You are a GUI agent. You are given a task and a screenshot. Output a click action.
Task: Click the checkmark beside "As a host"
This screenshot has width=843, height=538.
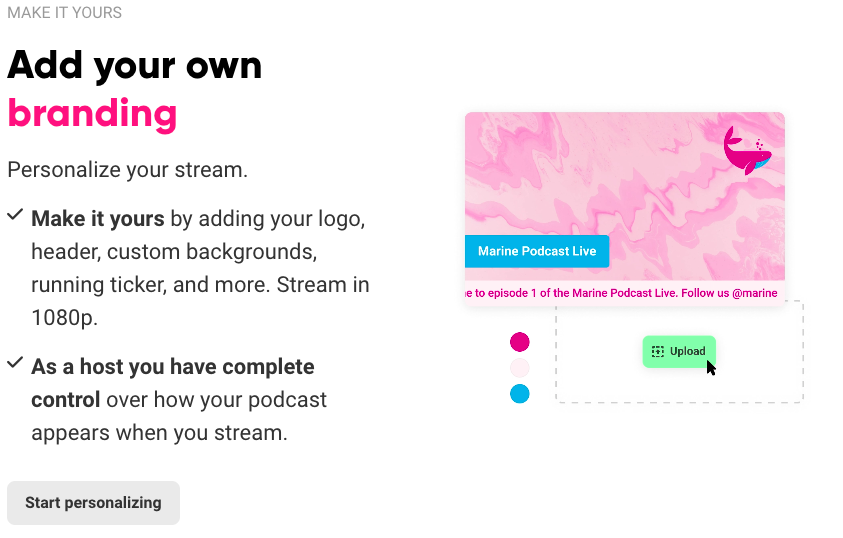coord(15,364)
